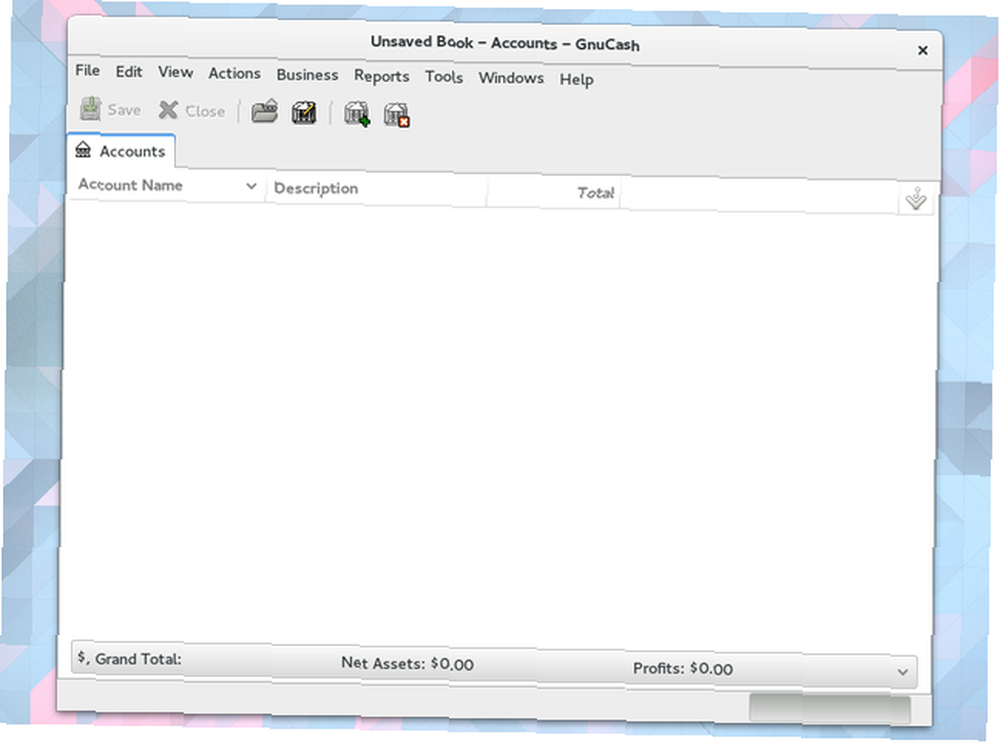Sort by the Account Name column header

(x=167, y=186)
